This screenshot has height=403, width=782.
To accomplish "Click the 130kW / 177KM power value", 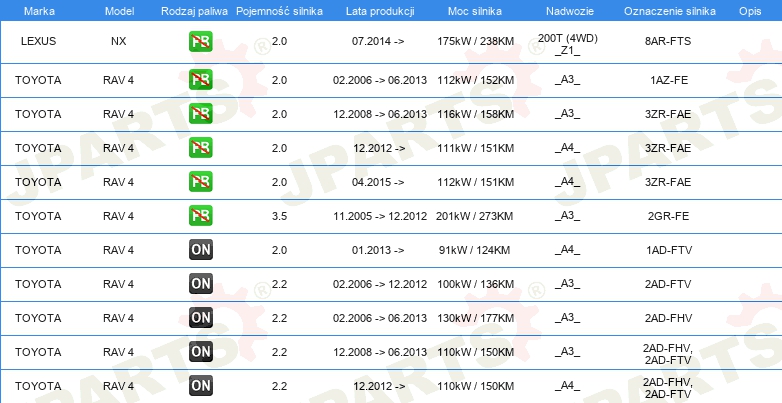I will [x=475, y=318].
